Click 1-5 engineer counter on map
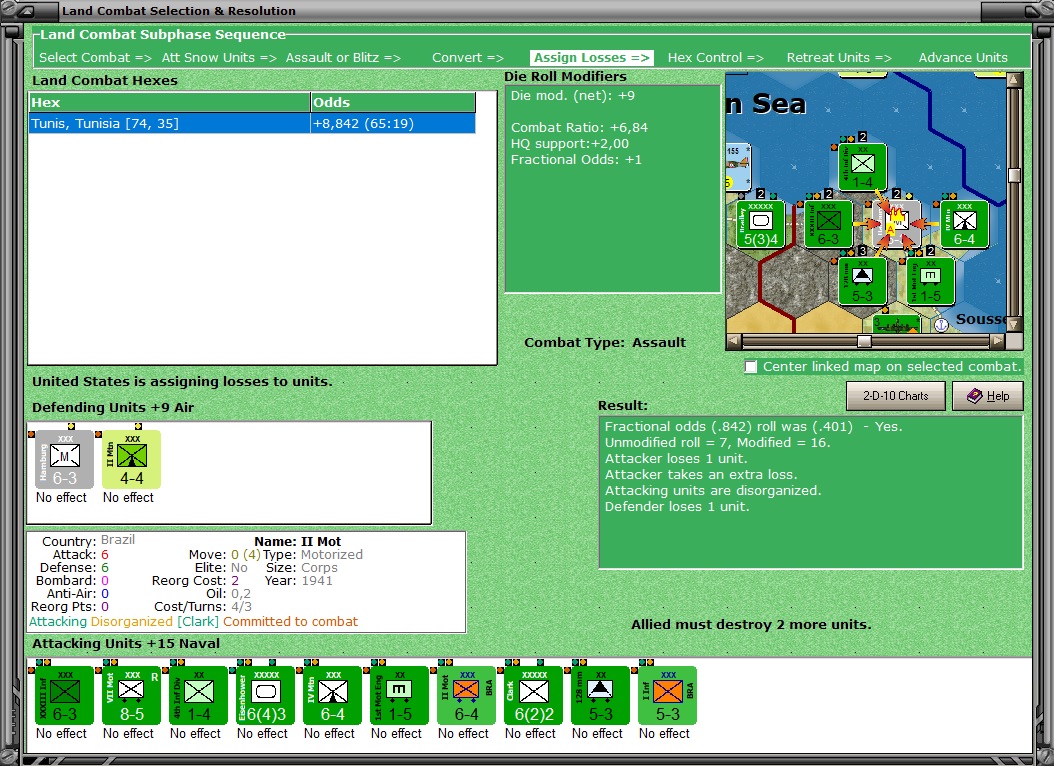Viewport: 1054px width, 766px height. click(930, 281)
